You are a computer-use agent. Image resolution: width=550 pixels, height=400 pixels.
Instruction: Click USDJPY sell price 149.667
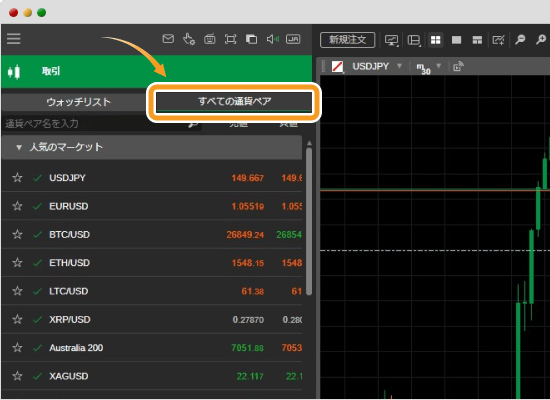pyautogui.click(x=248, y=178)
